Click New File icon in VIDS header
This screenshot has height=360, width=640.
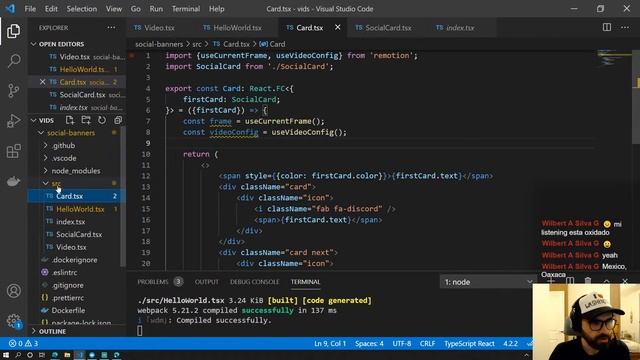point(70,120)
